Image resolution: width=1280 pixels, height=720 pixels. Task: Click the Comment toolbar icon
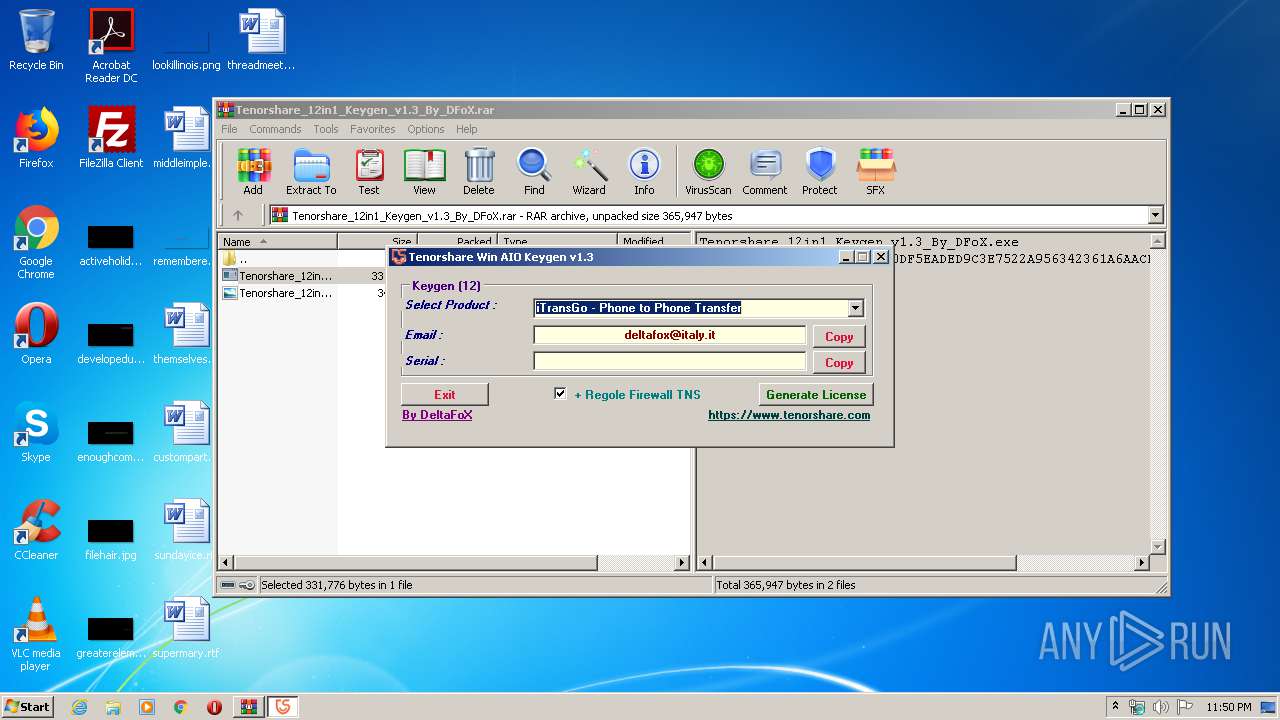click(x=765, y=172)
